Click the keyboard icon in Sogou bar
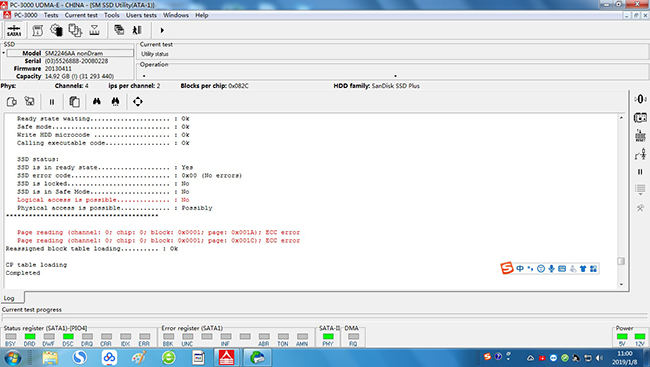 (x=562, y=269)
